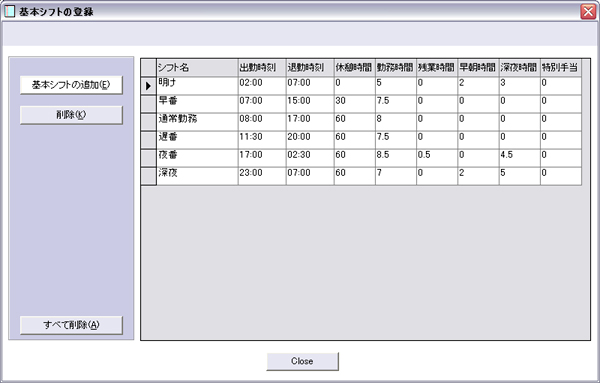Click the 4.5 late-night hours cell

tap(520, 158)
